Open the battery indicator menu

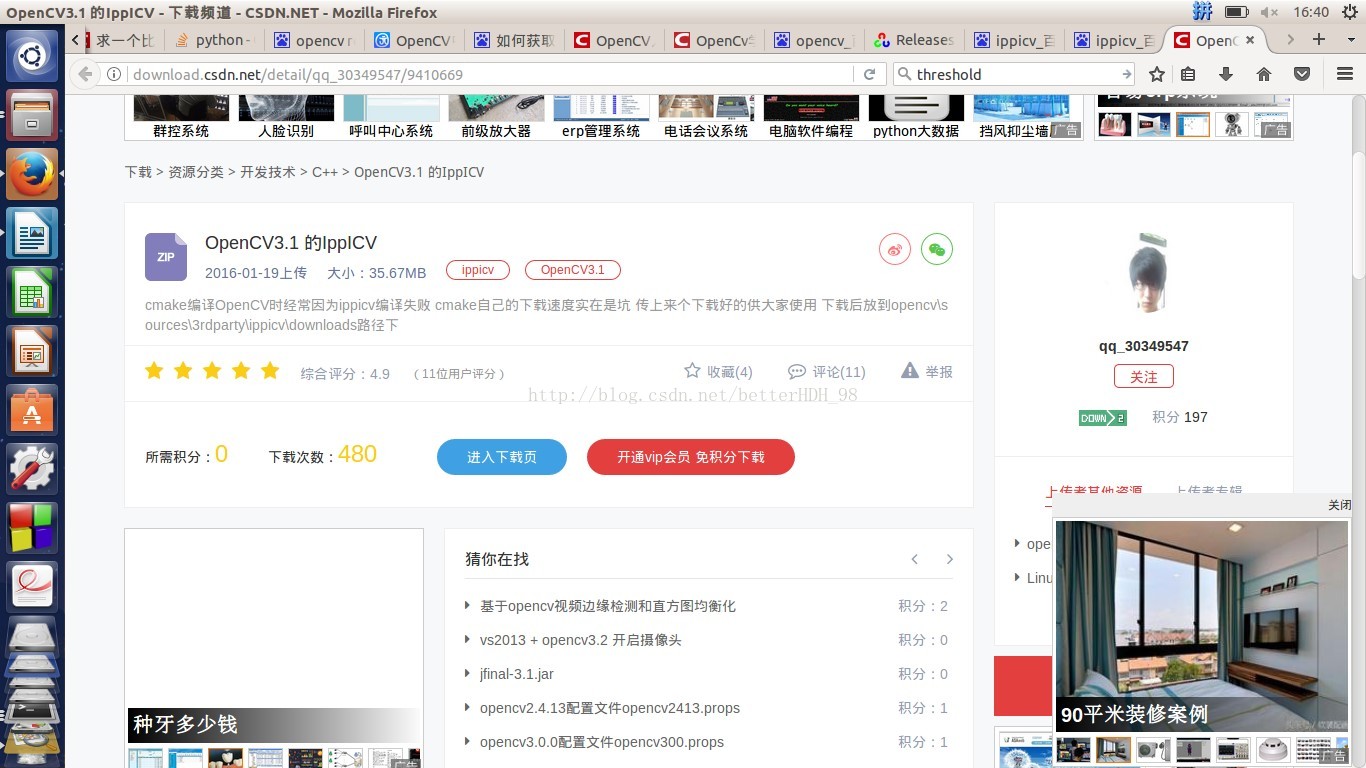[x=1237, y=12]
